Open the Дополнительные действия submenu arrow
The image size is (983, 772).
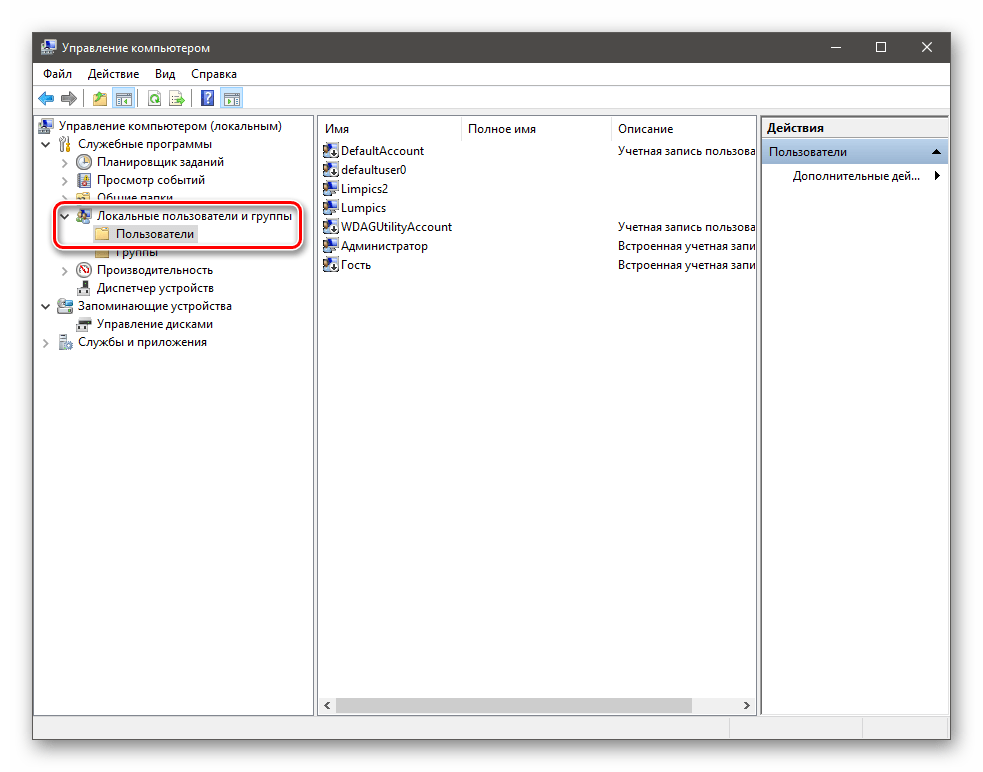pos(937,176)
